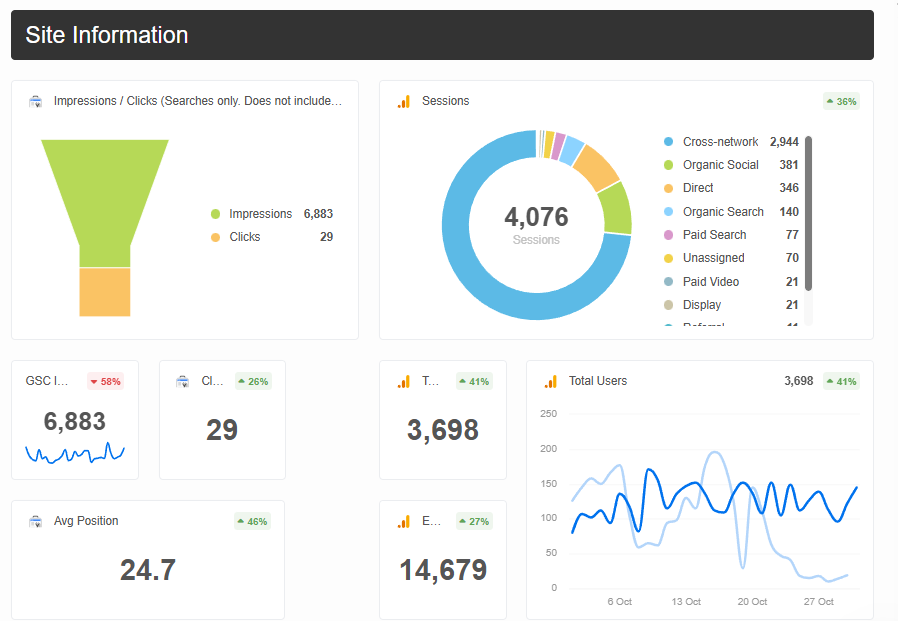Screen dimensions: 898x621
Task: Click the 27 Oct axis label
Action: (818, 602)
